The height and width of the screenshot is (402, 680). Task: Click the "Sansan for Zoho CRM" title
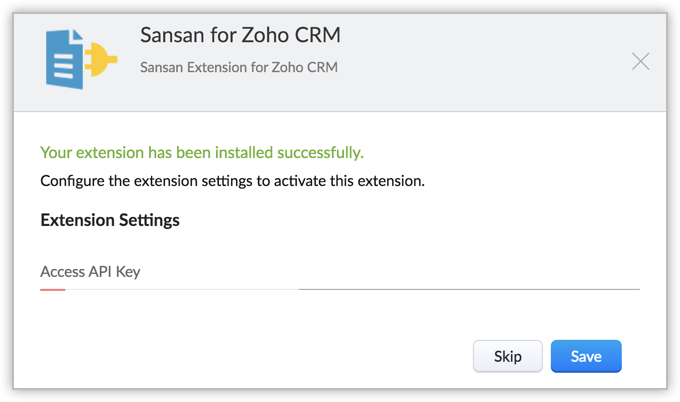click(x=240, y=36)
